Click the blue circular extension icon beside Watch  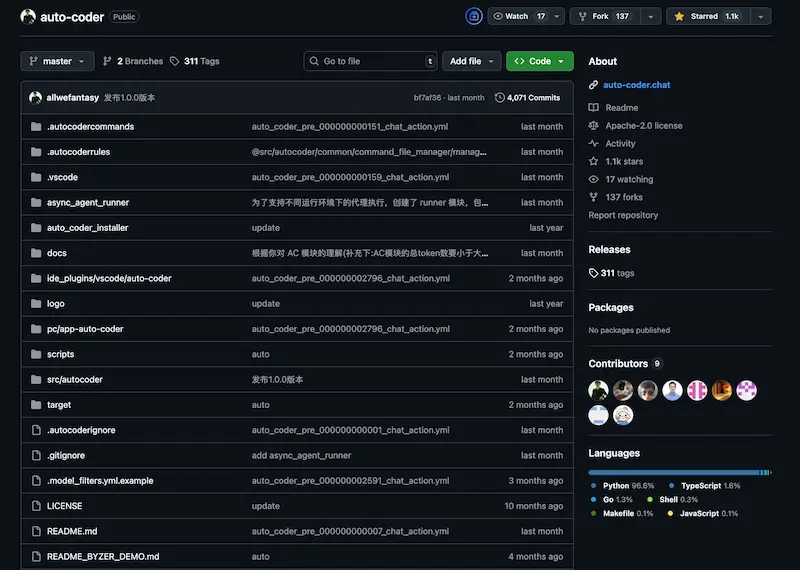(x=473, y=16)
